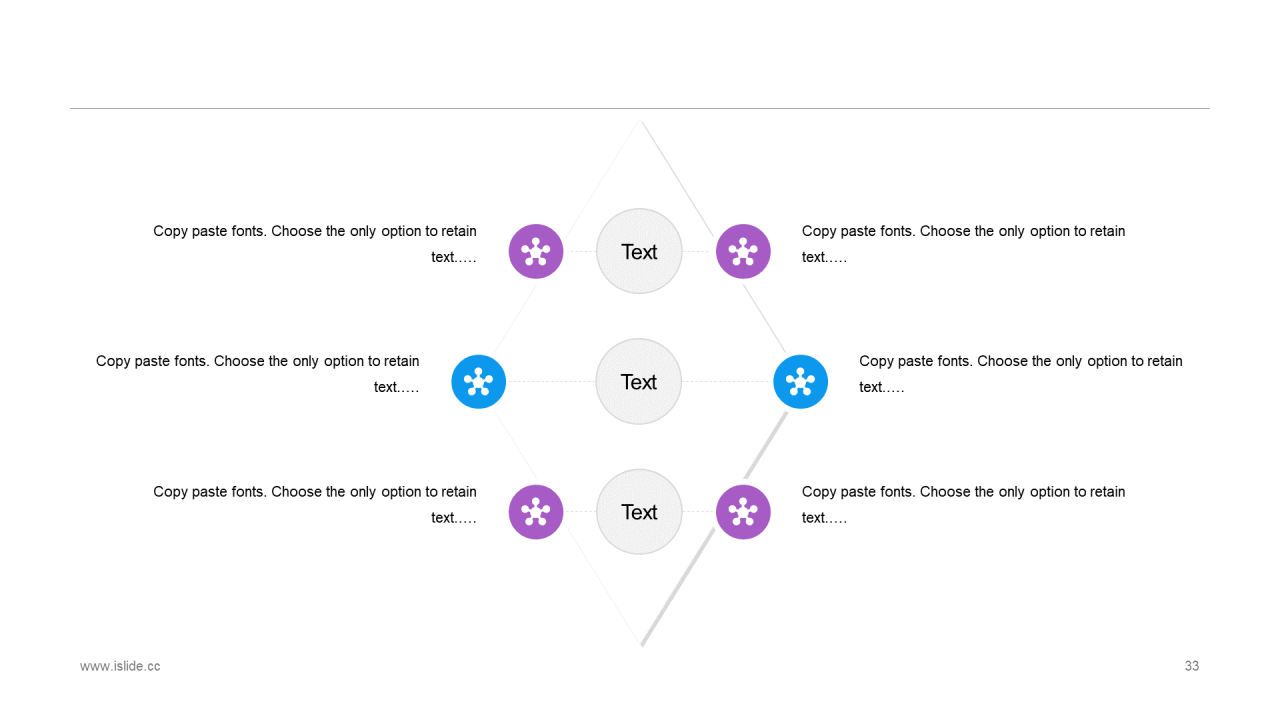Click the bottom-right Copy paste fonts paragraph
This screenshot has height=720, width=1280.
click(964, 505)
